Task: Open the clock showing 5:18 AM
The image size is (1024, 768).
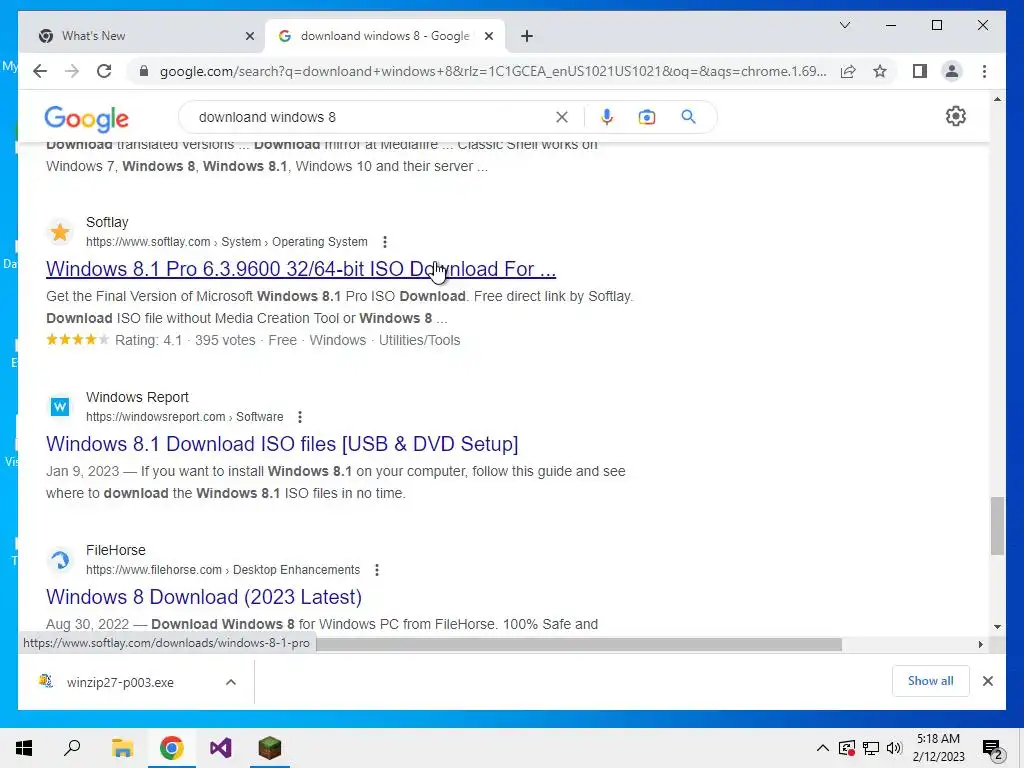Action: 938,748
